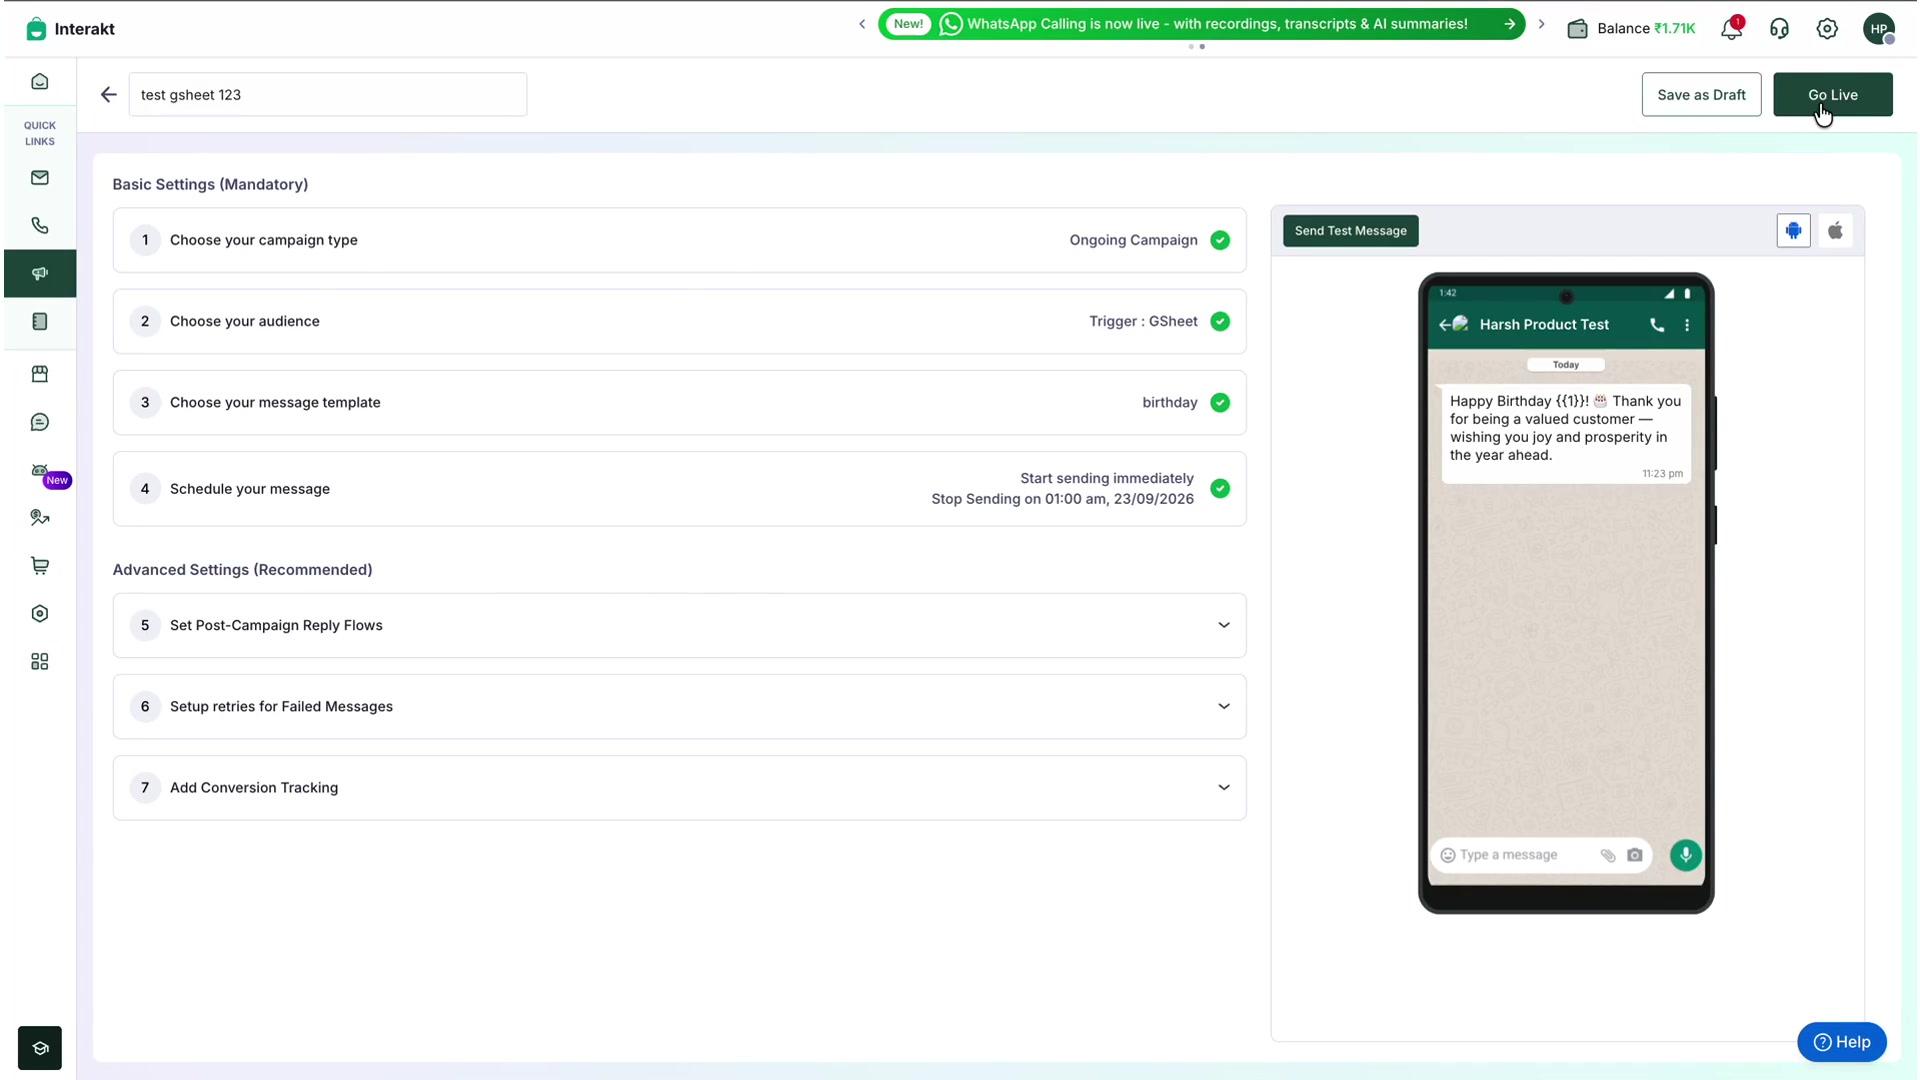This screenshot has height=1080, width=1920.
Task: Open the bot icon with New badge
Action: coord(40,470)
